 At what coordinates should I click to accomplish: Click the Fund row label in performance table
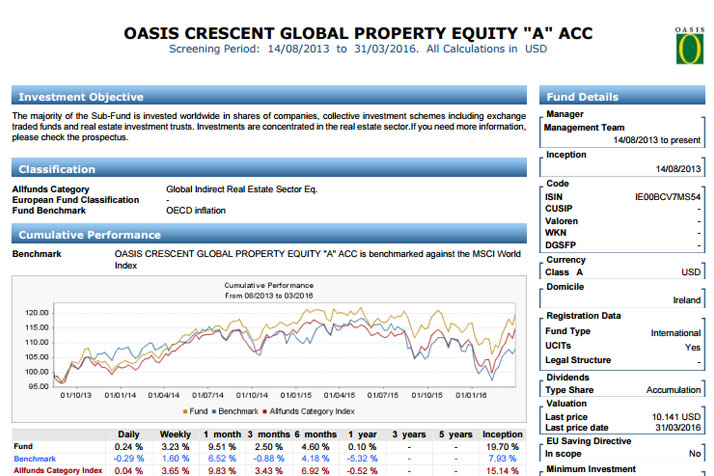click(x=23, y=446)
